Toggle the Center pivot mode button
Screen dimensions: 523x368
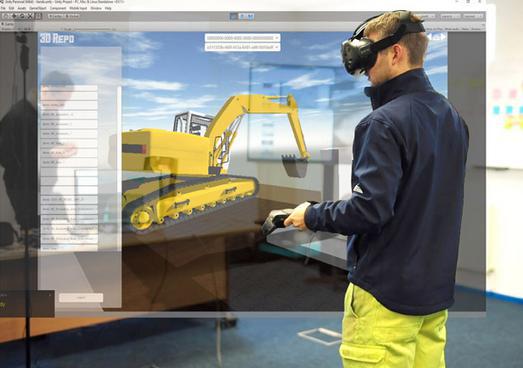pos(55,16)
